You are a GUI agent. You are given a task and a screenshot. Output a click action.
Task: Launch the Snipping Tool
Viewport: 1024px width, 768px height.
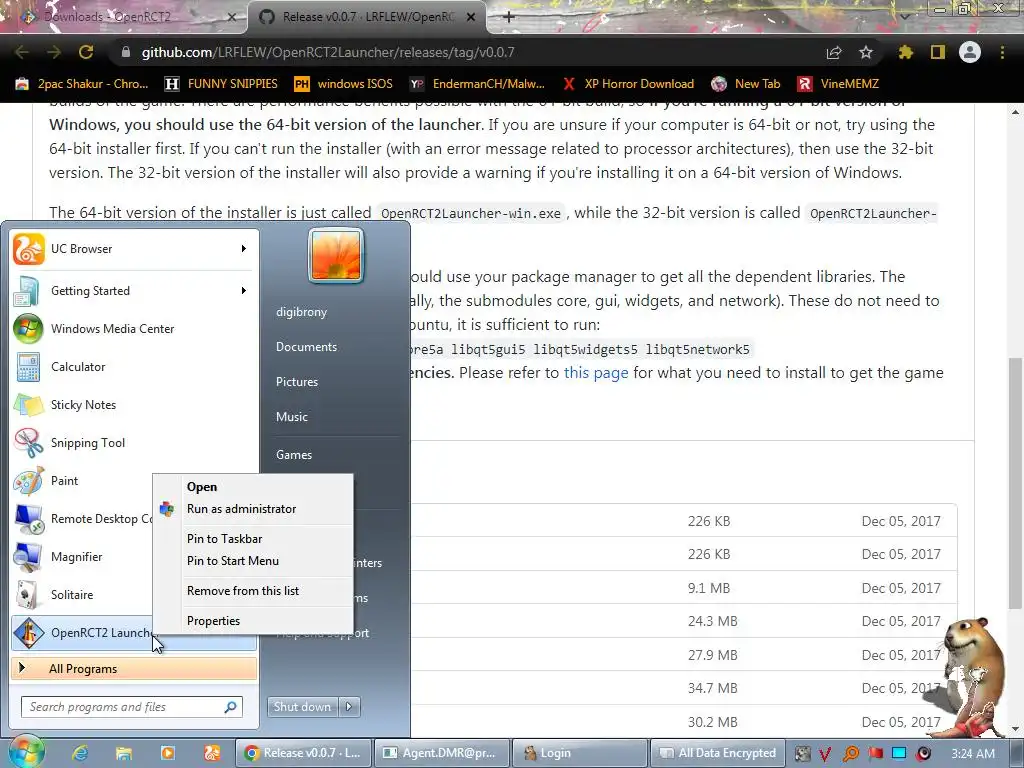point(134,442)
